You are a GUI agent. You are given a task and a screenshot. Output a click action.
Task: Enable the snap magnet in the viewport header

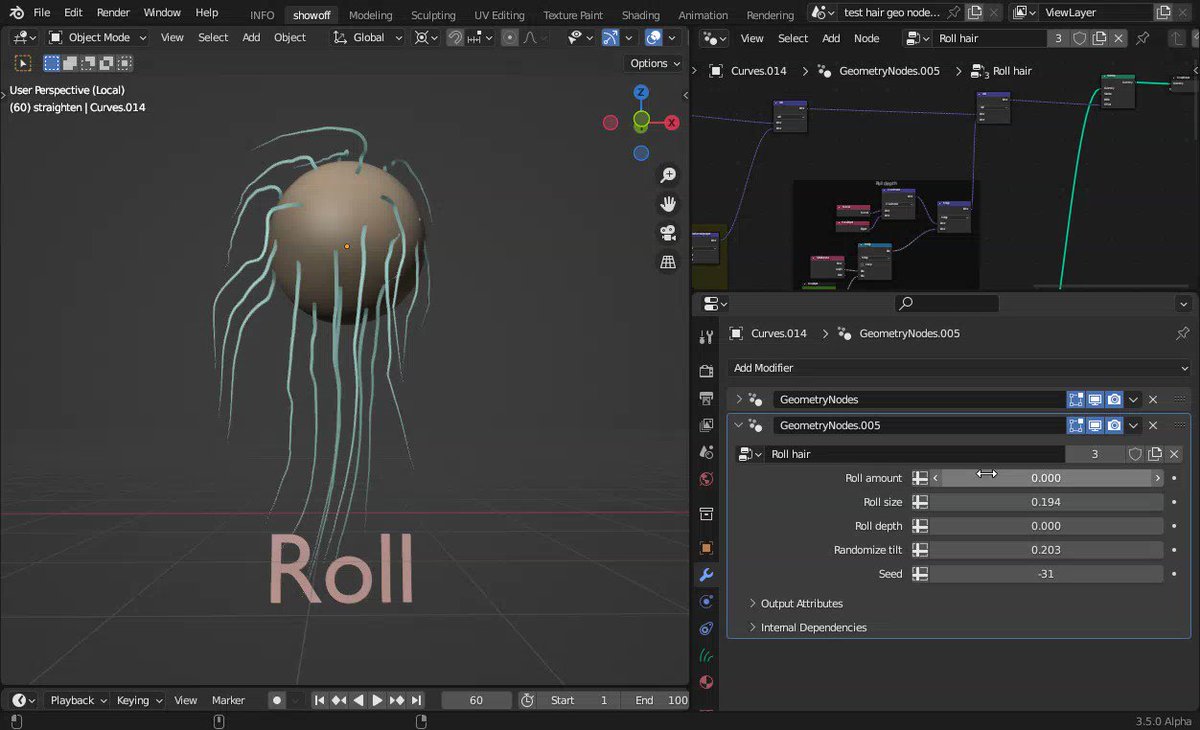coord(455,37)
